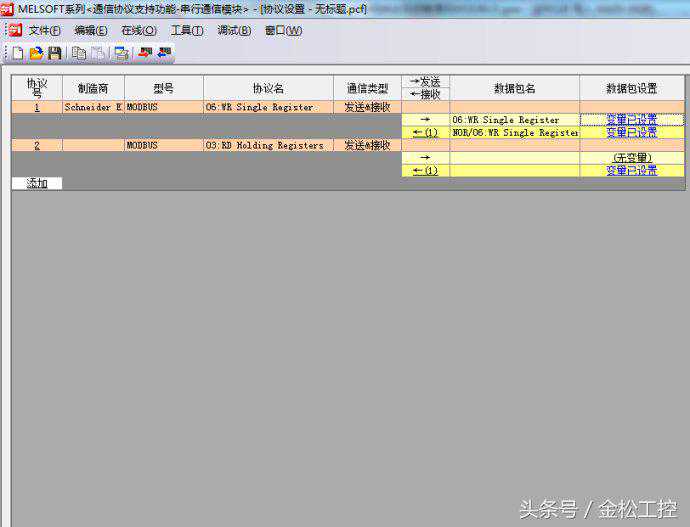Click the Paste toolbar icon
This screenshot has width=690, height=527.
point(98,52)
